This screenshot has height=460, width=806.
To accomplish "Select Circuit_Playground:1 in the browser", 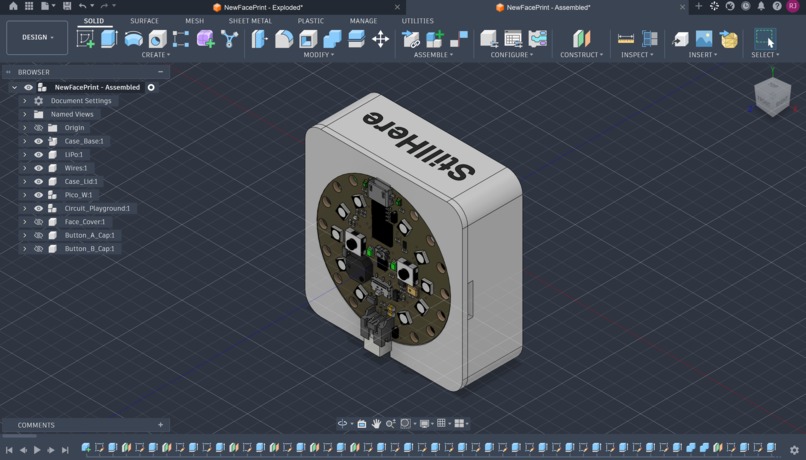I will point(97,208).
